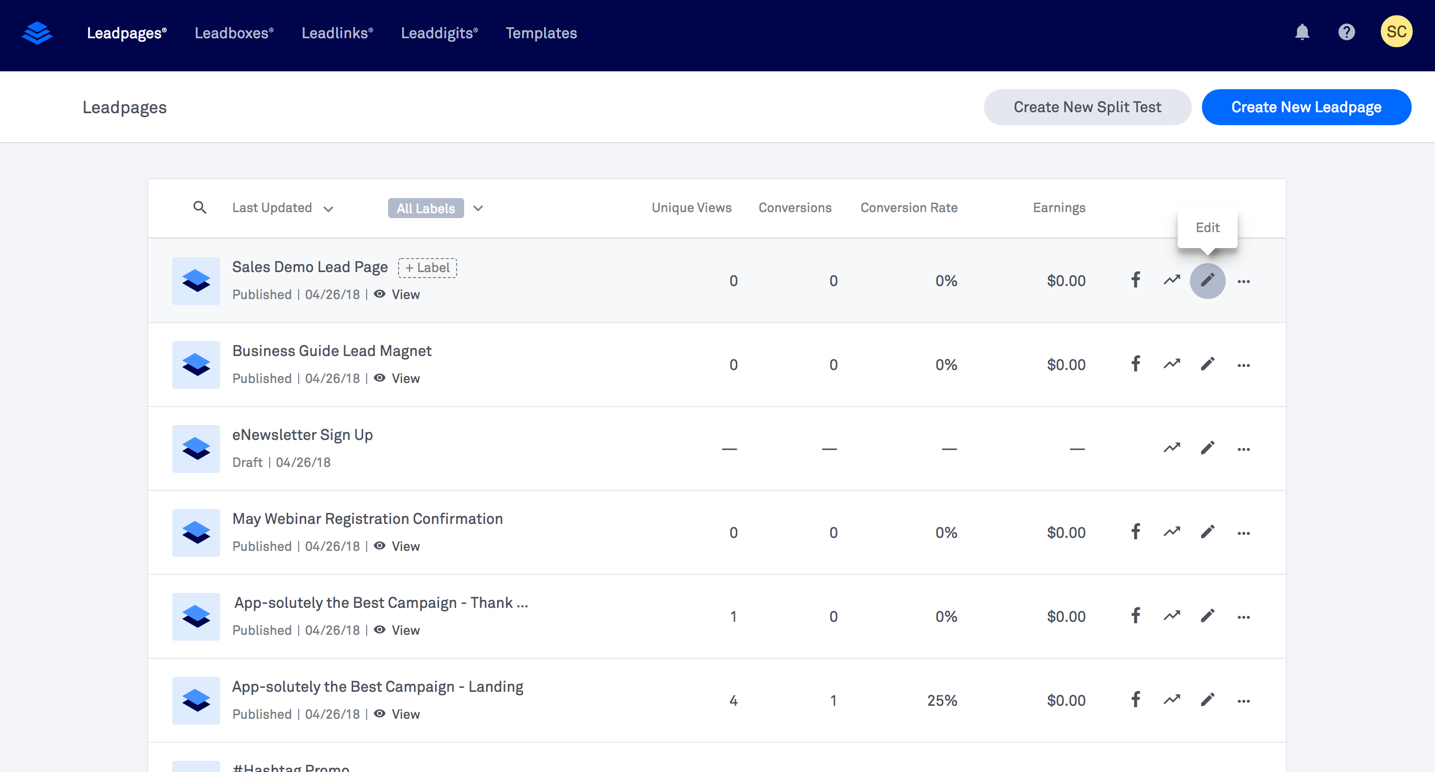Viewport: 1435px width, 772px height.
Task: Click the Best Campaign - Landing thumbnail
Action: [196, 701]
